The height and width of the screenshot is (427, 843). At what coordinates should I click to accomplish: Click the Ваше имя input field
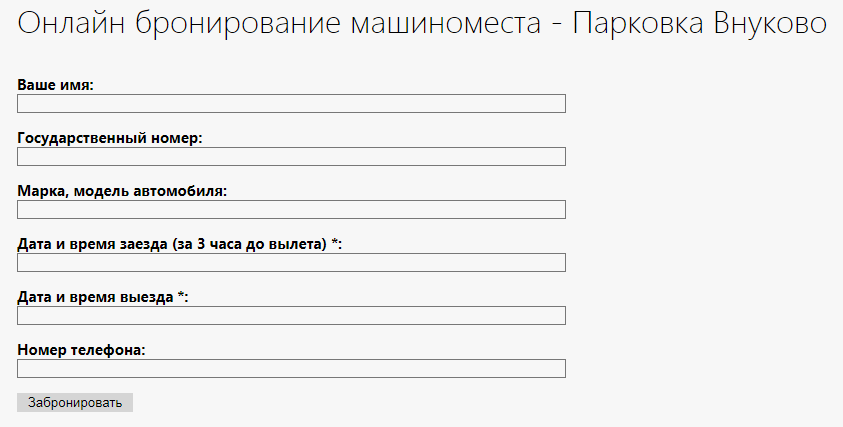291,104
